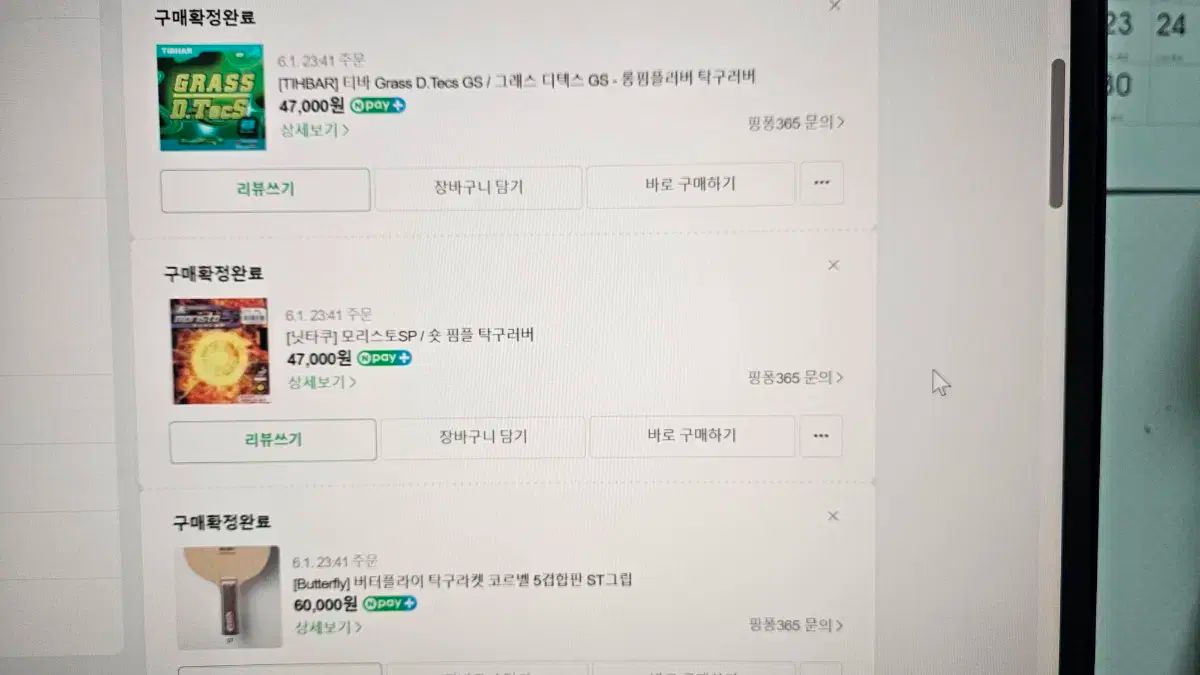This screenshot has height=675, width=1200.
Task: Dismiss the Butterfly racket order card with X
Action: click(x=832, y=516)
